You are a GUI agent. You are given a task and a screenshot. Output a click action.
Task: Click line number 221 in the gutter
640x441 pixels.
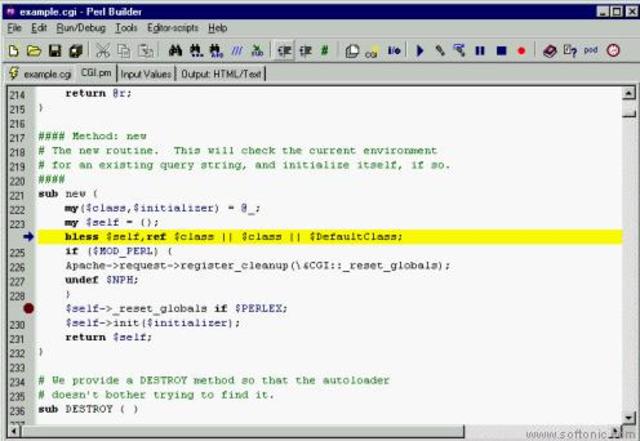pyautogui.click(x=17, y=196)
